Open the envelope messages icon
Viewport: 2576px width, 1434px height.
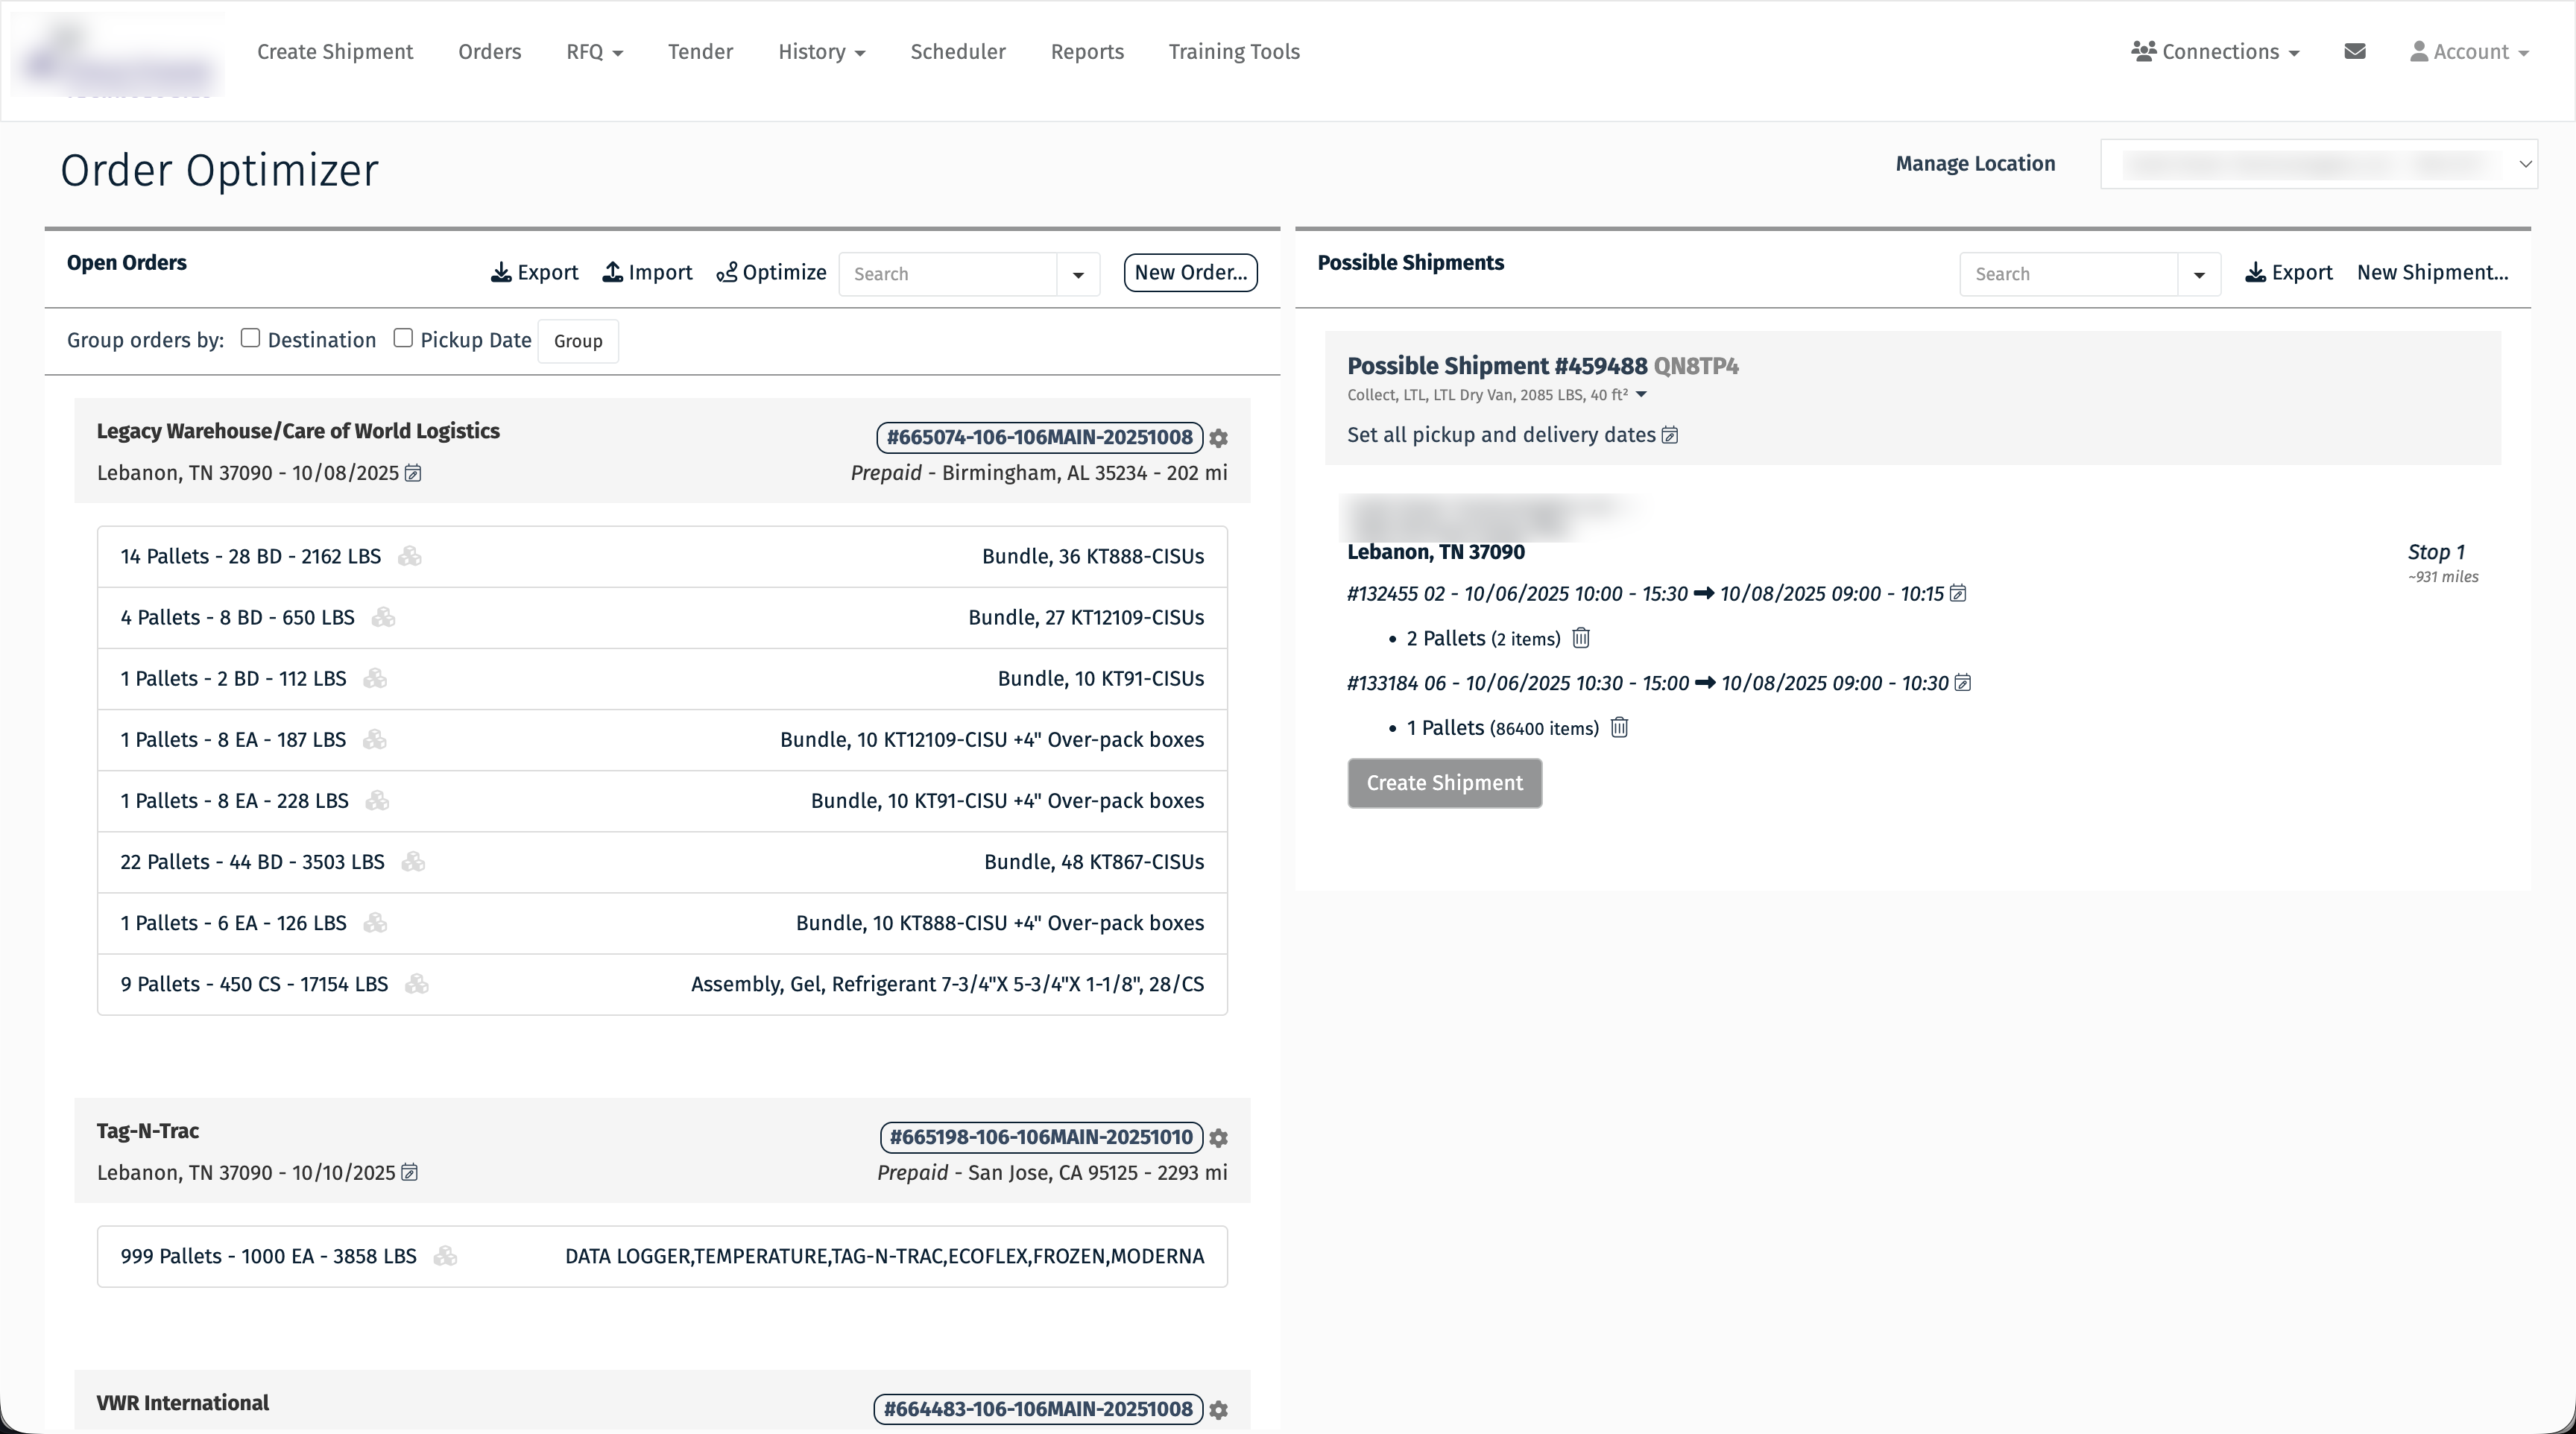[x=2354, y=52]
